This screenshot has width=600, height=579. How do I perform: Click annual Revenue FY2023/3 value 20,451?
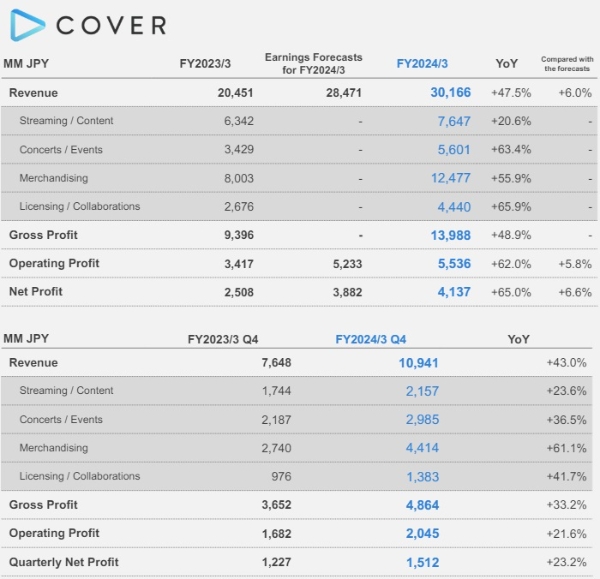coord(235,93)
